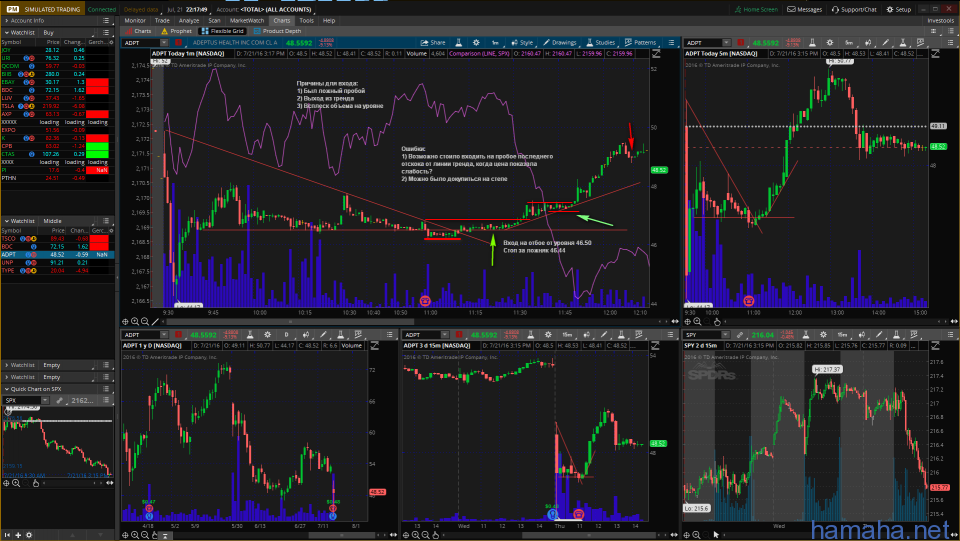The image size is (960, 541).
Task: Switch to the MarketWatch tab
Action: pyautogui.click(x=247, y=20)
